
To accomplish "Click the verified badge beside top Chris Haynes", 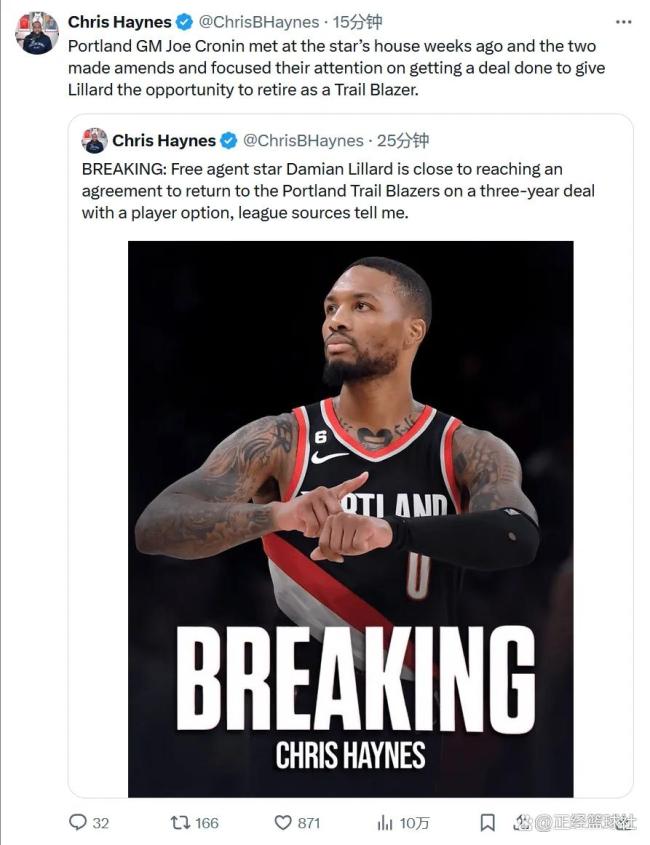I will click(185, 23).
